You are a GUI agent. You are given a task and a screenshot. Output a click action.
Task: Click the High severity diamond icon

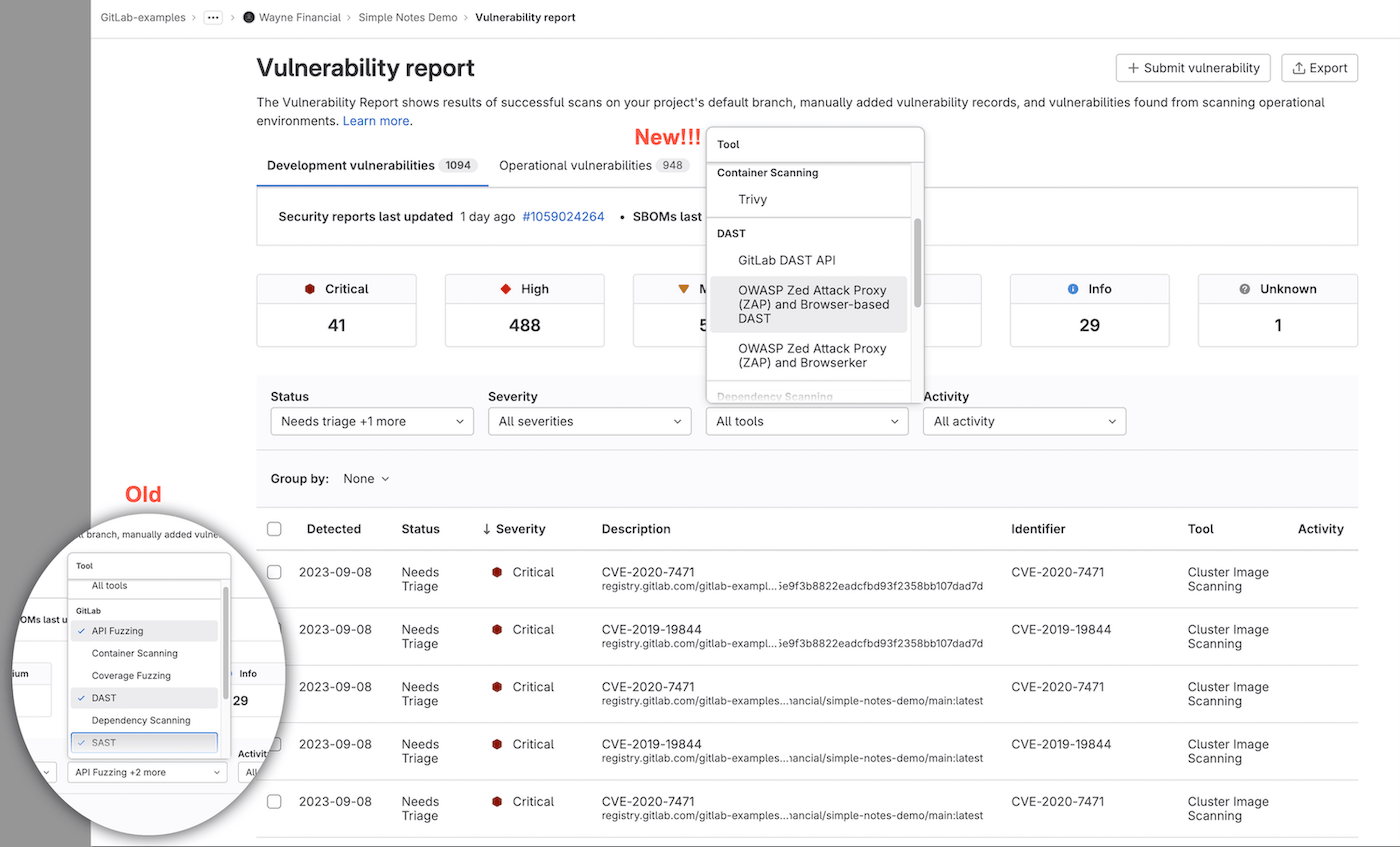point(504,288)
